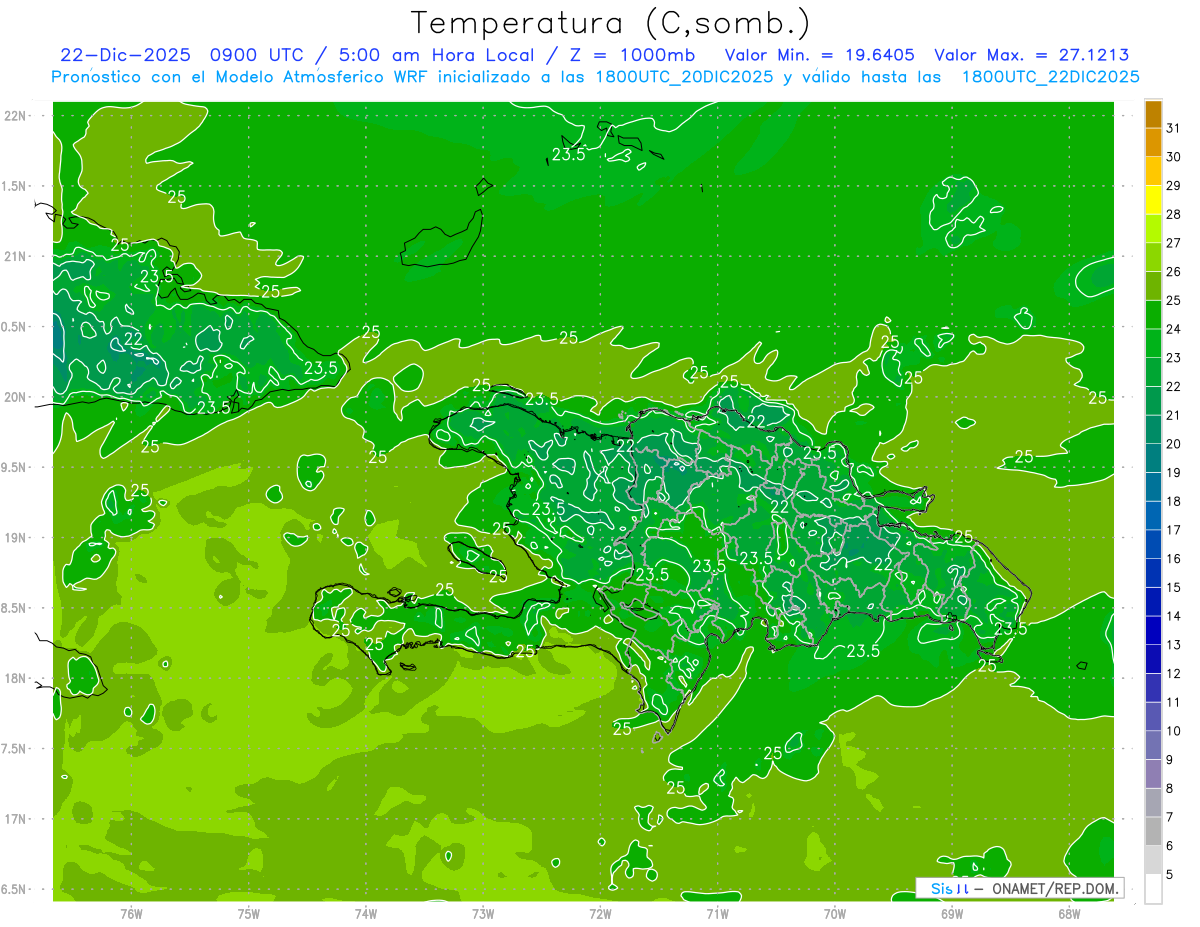Click the latitude axis label "19N"
Image resolution: width=1200 pixels, height=927 pixels.
coord(15,538)
